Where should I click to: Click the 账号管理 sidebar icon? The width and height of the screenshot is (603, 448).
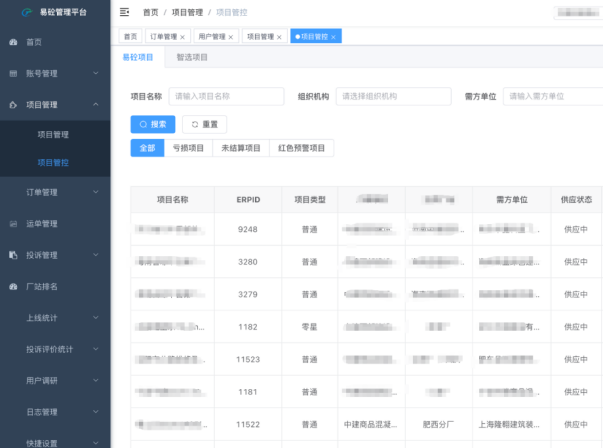[x=13, y=74]
